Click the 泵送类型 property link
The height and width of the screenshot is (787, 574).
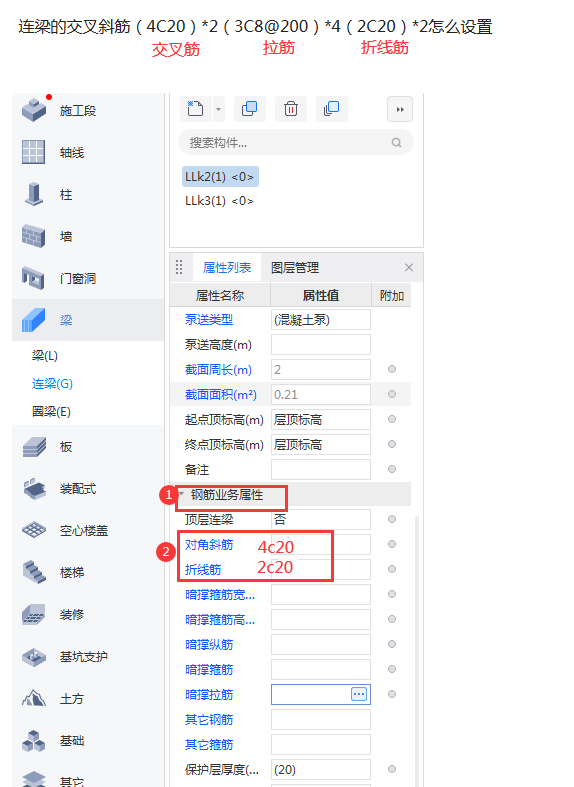[209, 320]
